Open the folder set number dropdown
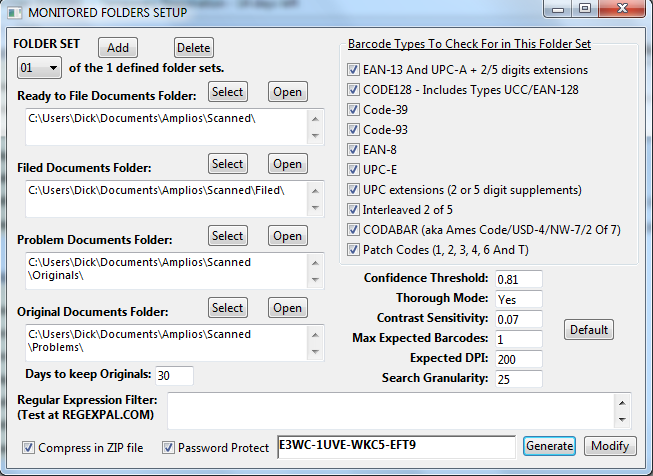Image resolution: width=653 pixels, height=476 pixels. [40, 68]
